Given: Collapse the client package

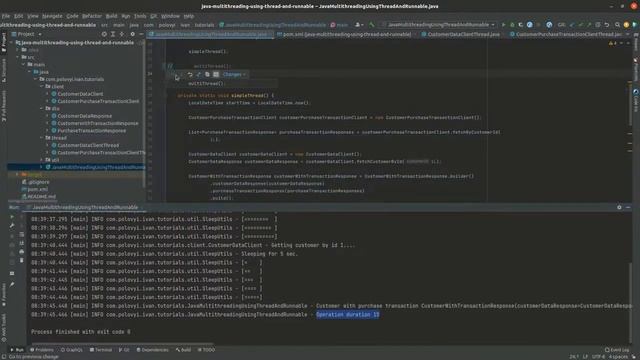Looking at the screenshot, I should [42, 87].
